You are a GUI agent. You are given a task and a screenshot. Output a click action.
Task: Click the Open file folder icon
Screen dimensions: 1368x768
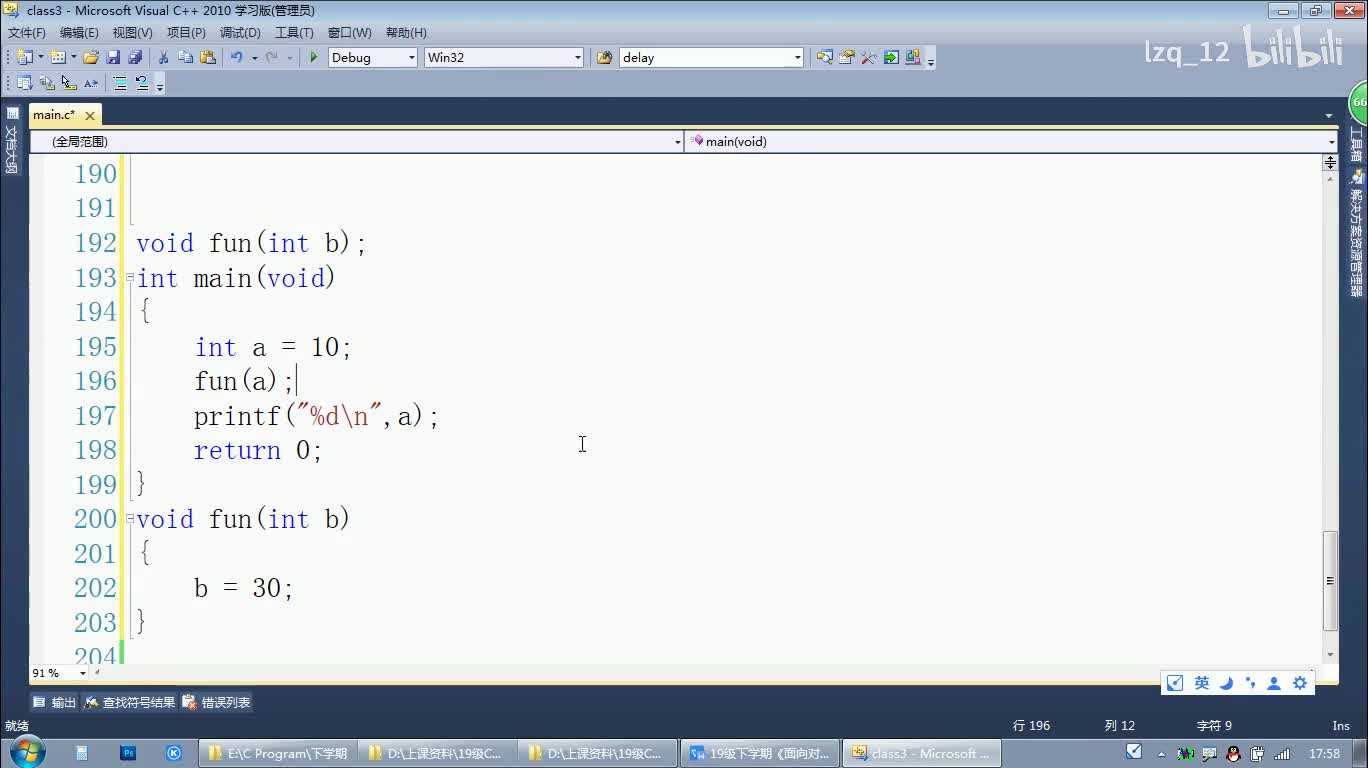pos(91,58)
